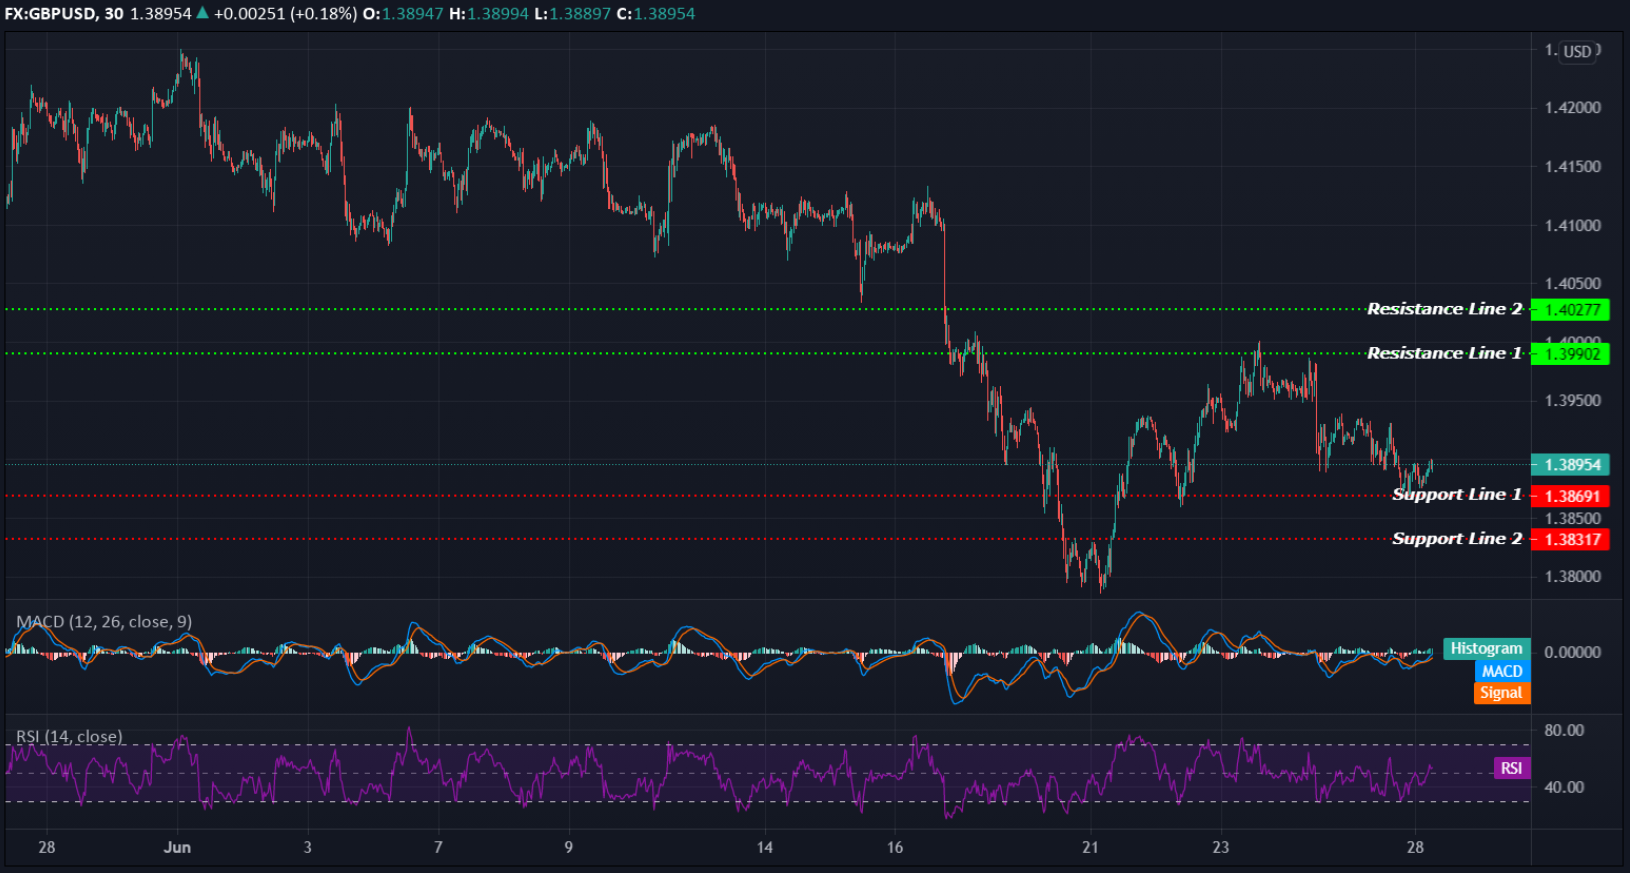1630x873 pixels.
Task: Click the 1.39500 price axis label
Action: (1572, 401)
